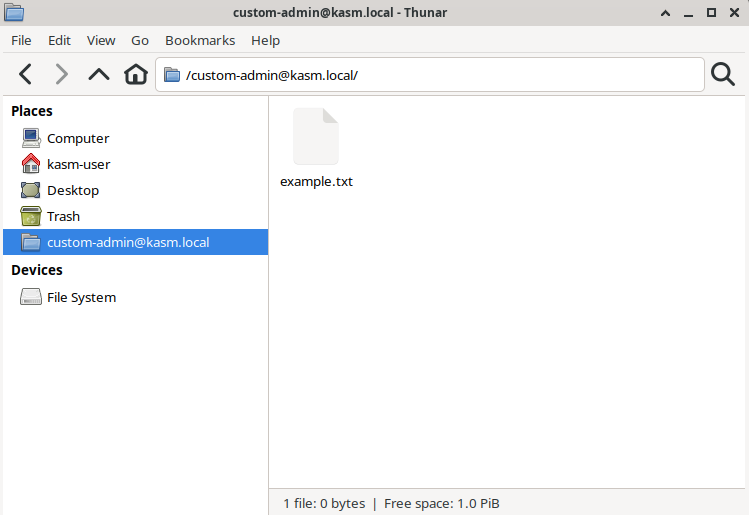Go up to parent folder arrow

(98, 74)
